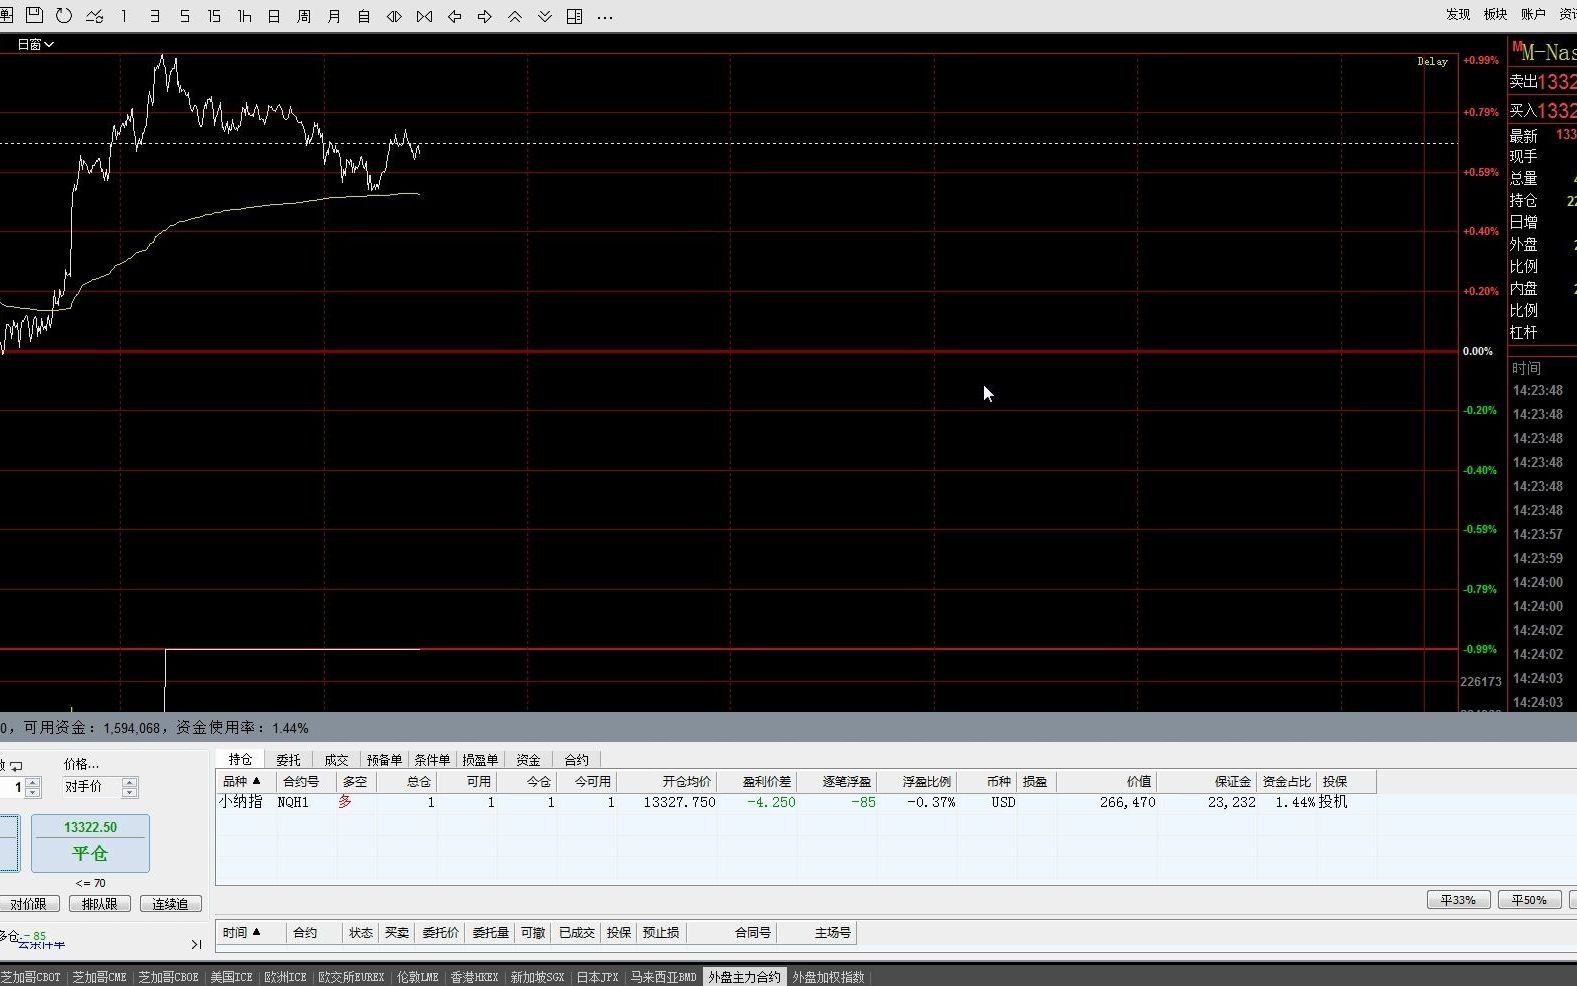Image resolution: width=1577 pixels, height=986 pixels.
Task: Click the compress-chart bowtie icon
Action: 424,16
